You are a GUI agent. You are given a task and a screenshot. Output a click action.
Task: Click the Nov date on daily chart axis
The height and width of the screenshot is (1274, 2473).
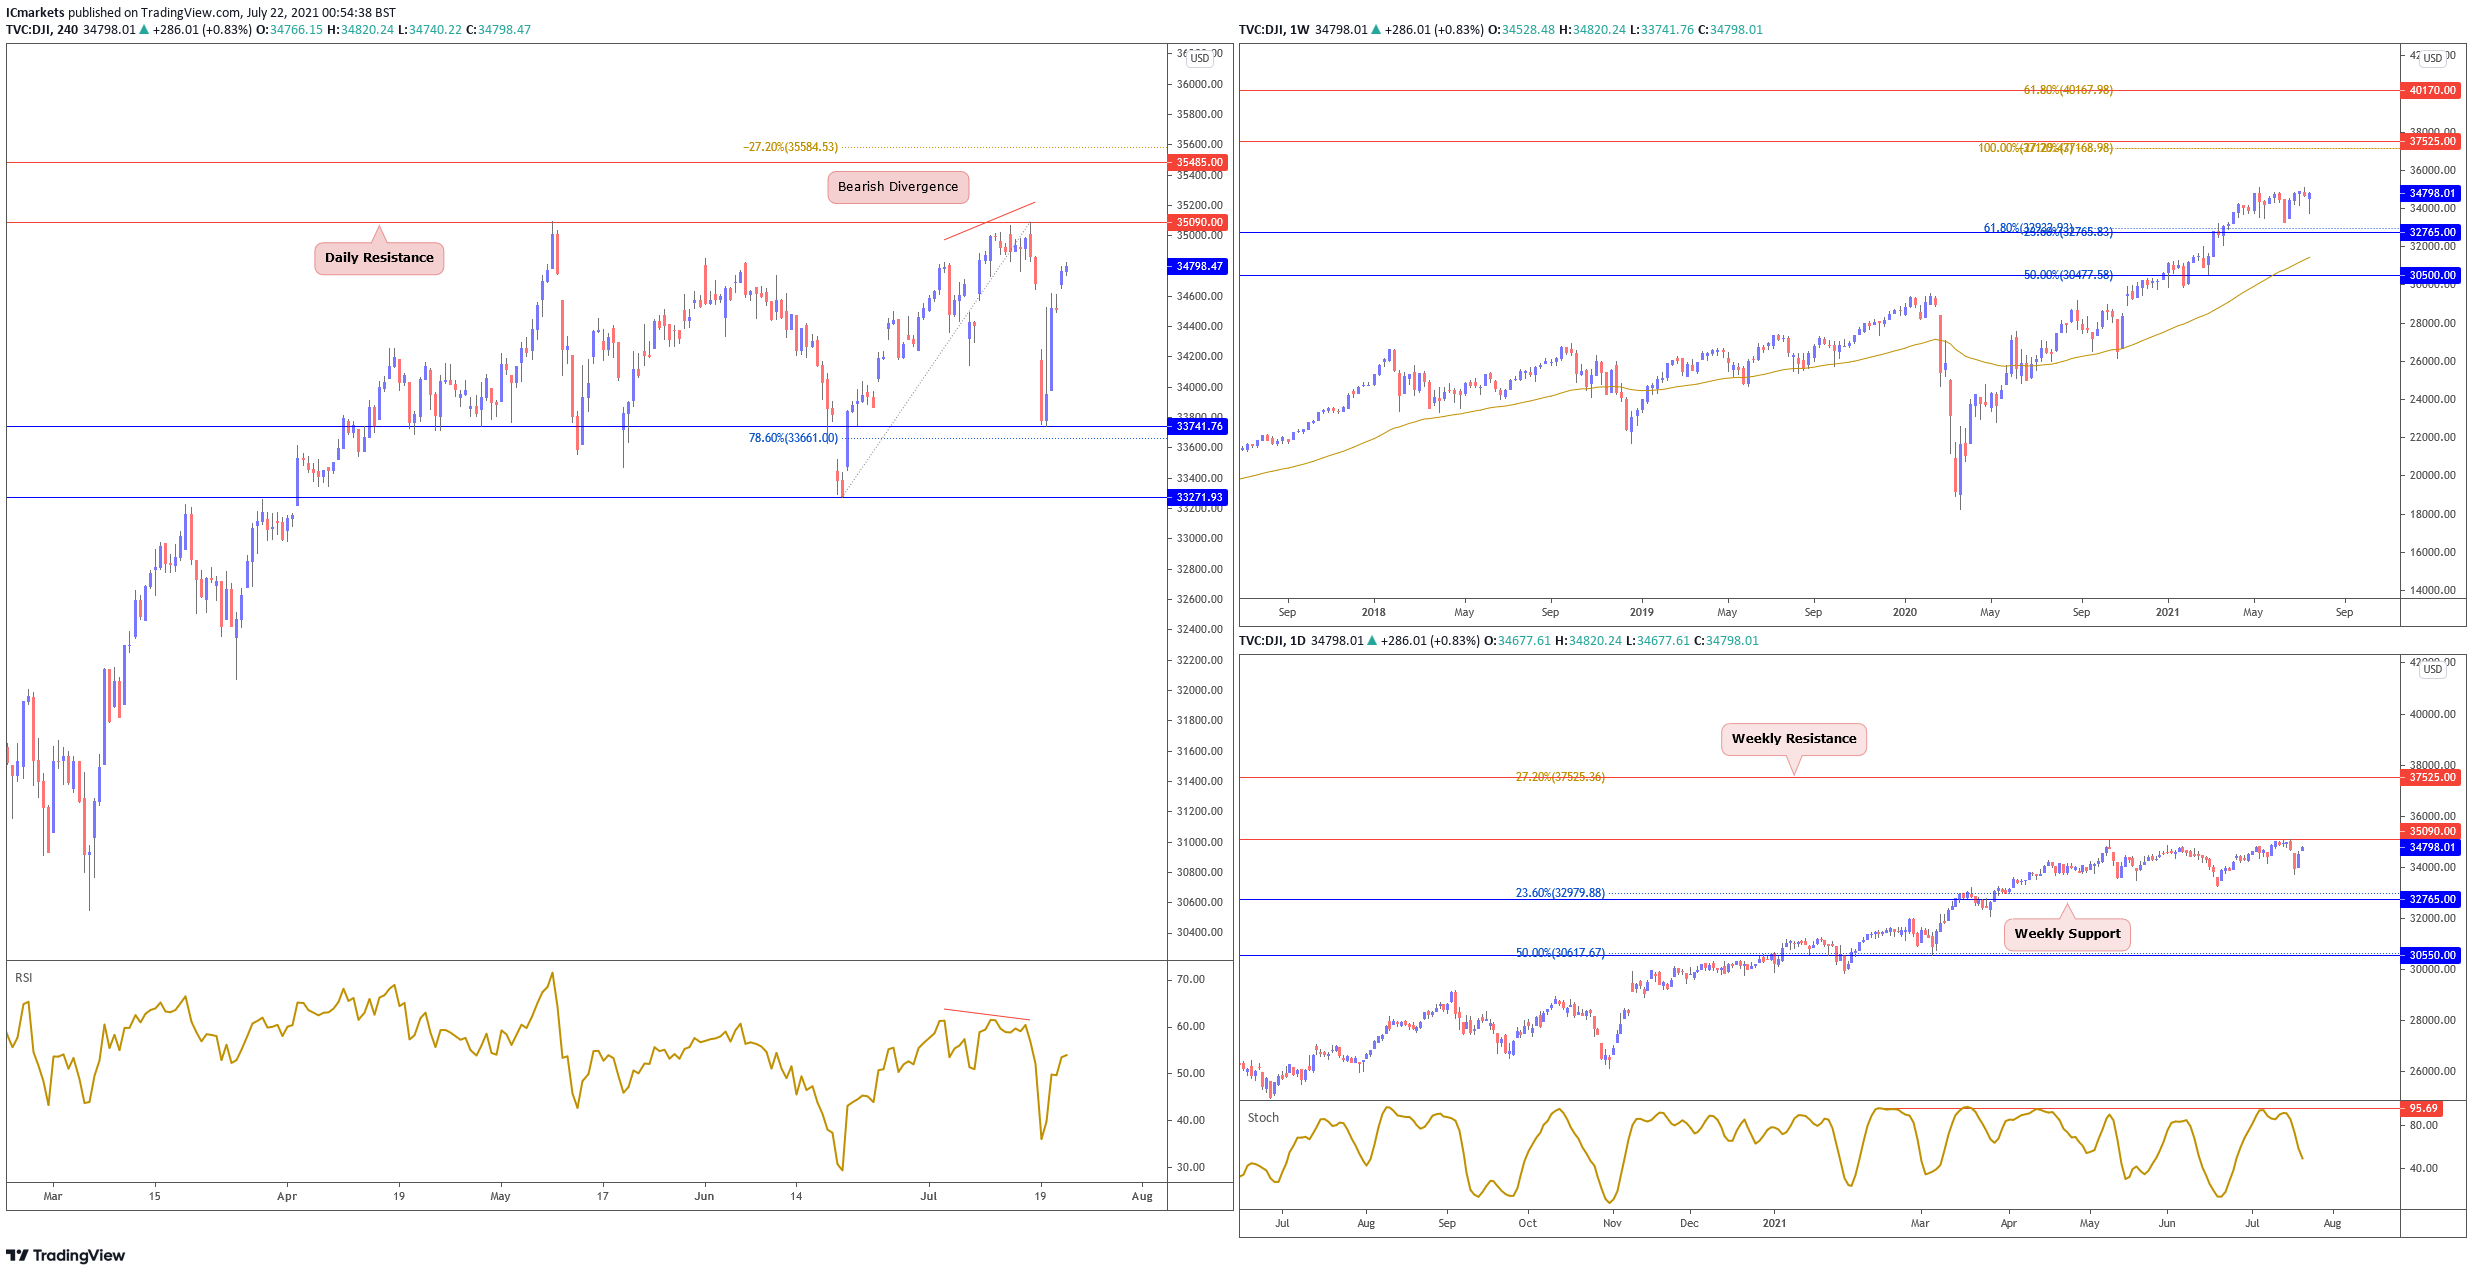pos(1612,1223)
